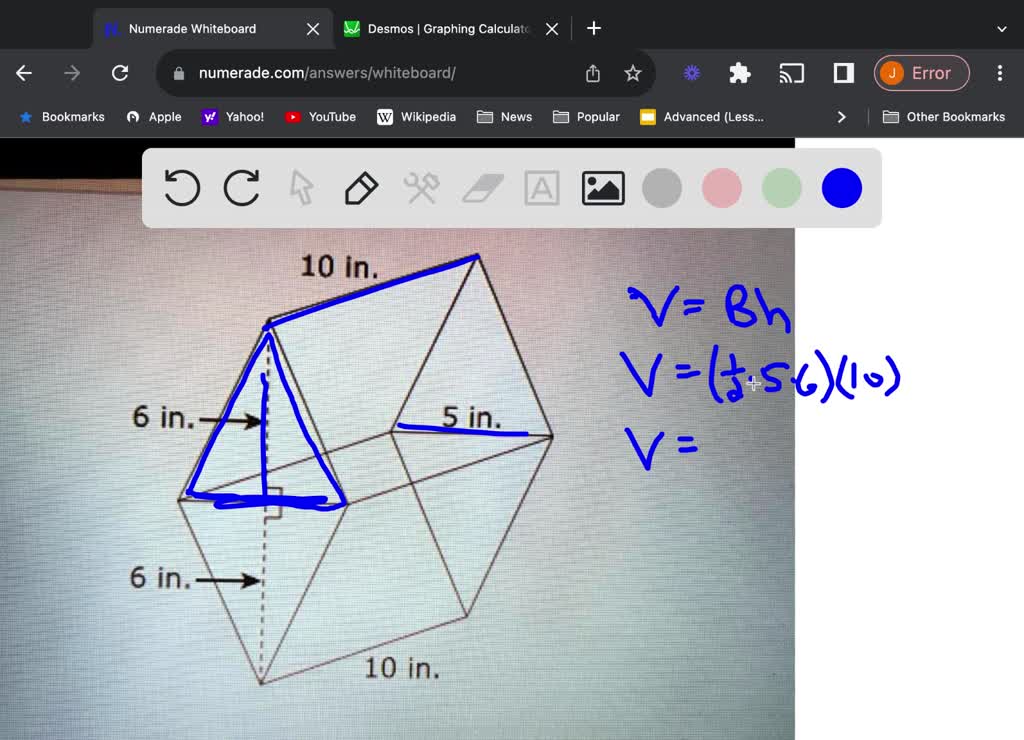Select the text tool (A icon)

(541, 188)
